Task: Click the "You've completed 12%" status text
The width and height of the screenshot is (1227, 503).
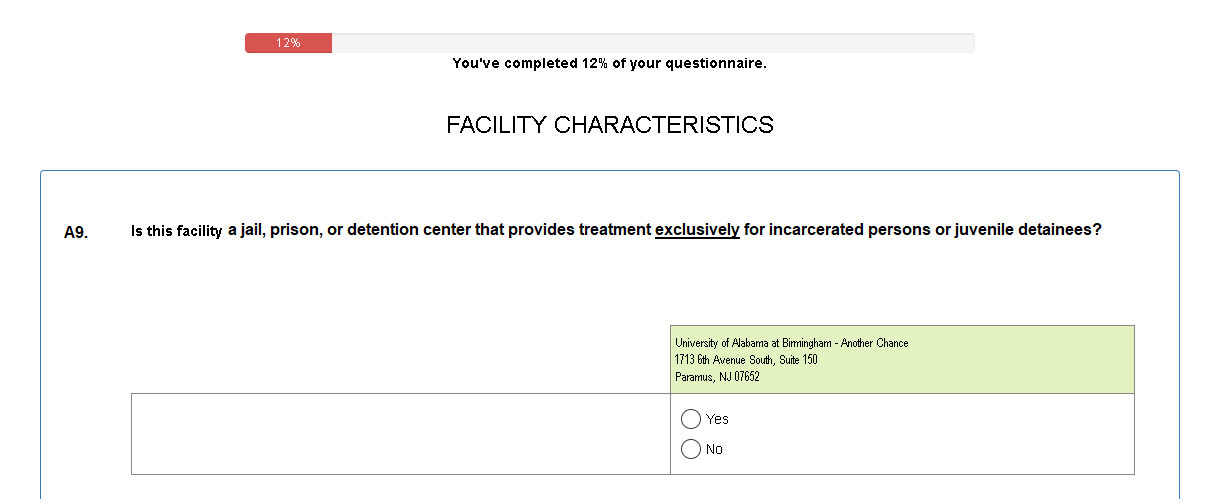Action: point(609,63)
